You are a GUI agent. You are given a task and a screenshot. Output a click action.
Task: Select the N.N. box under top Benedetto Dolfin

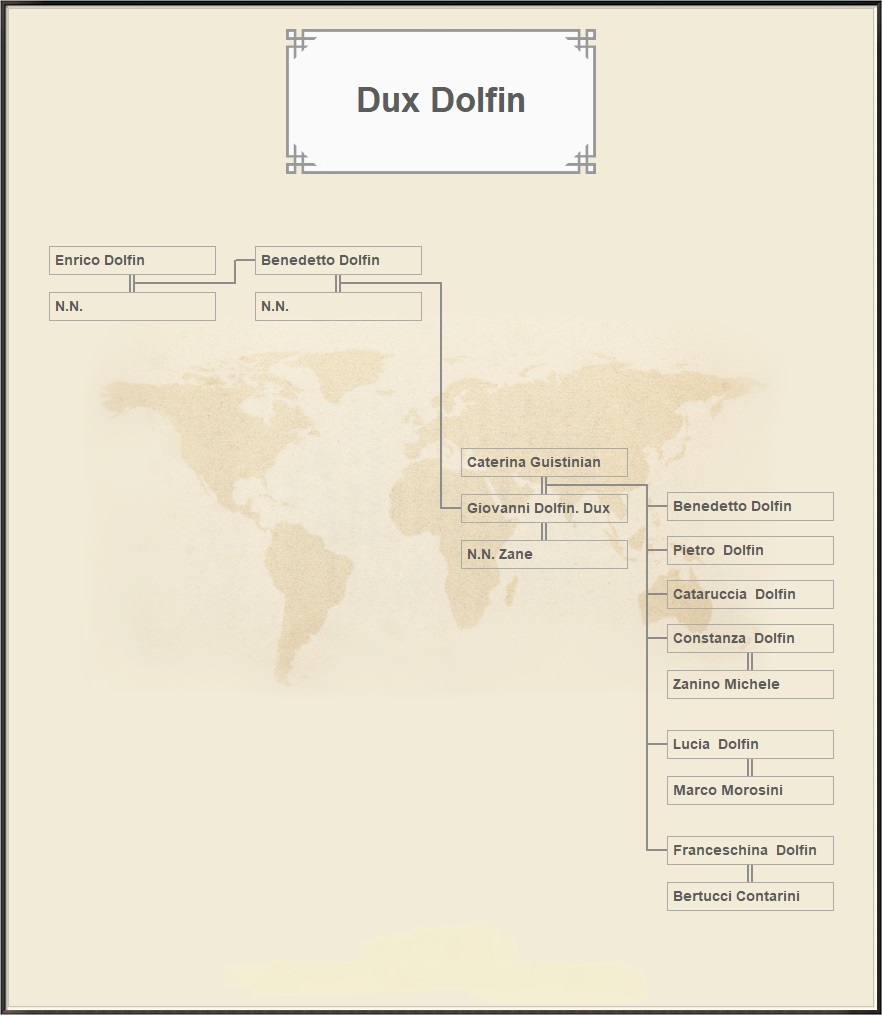click(338, 306)
